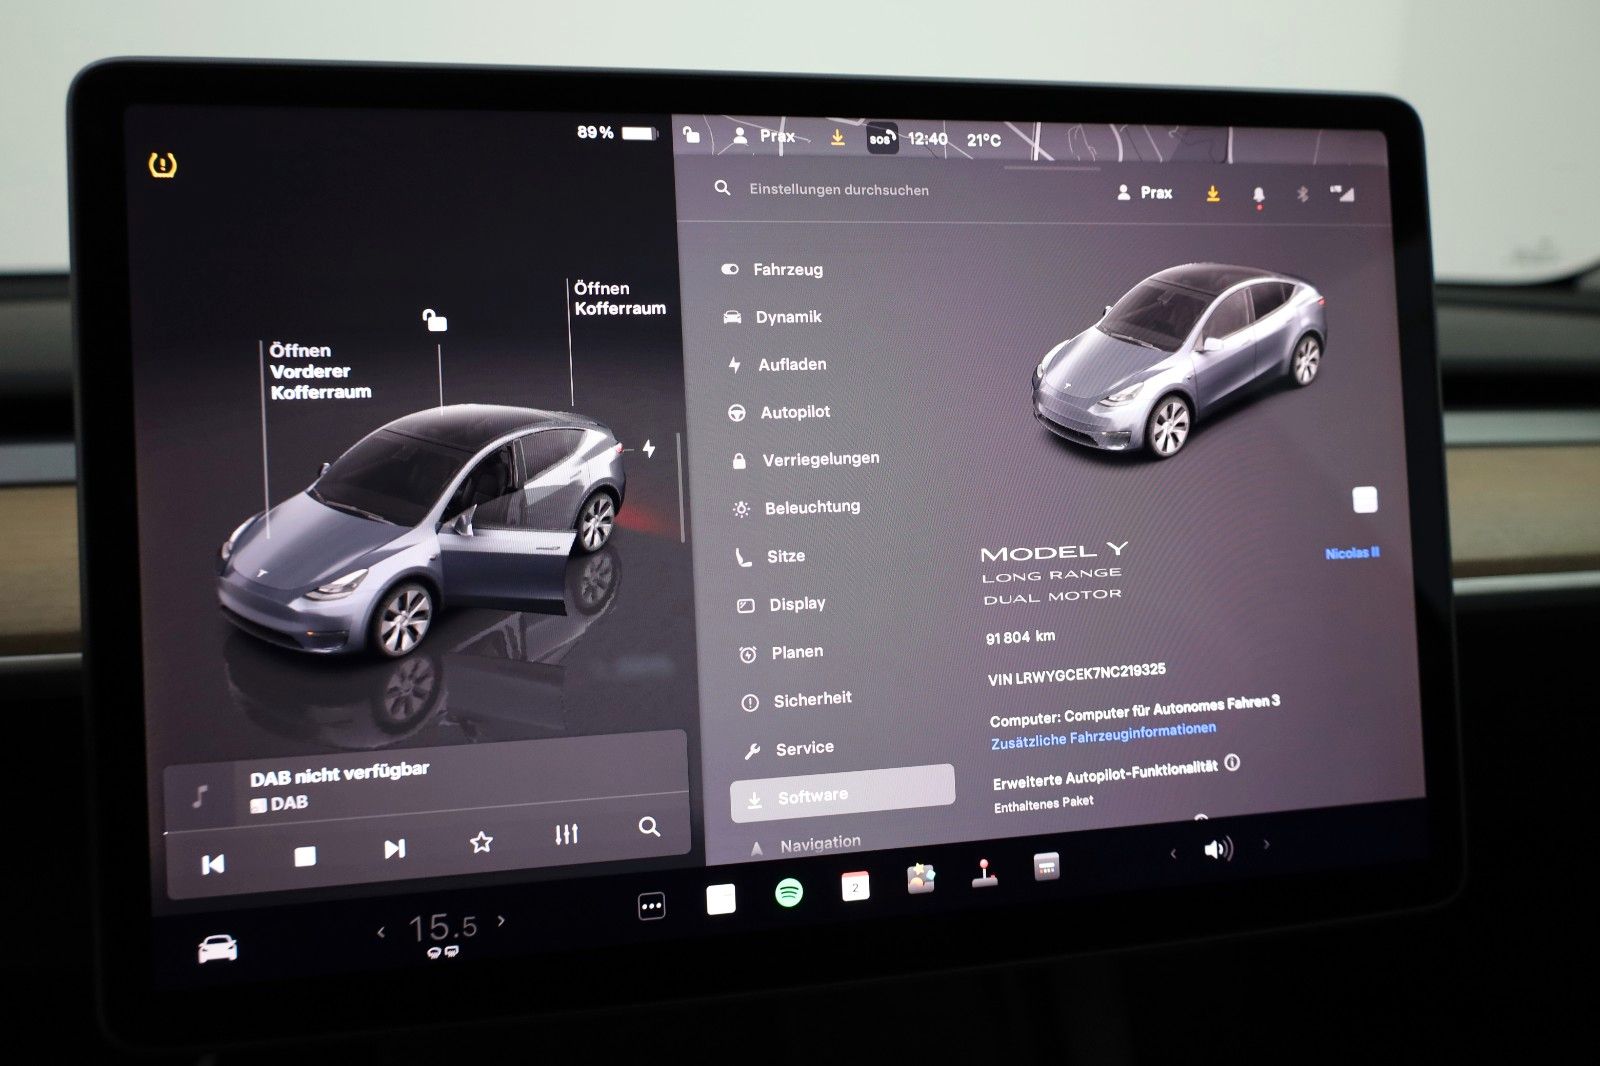Open Zusätzliche Fahrzeuginformationen link
This screenshot has width=1600, height=1066.
(x=1103, y=735)
